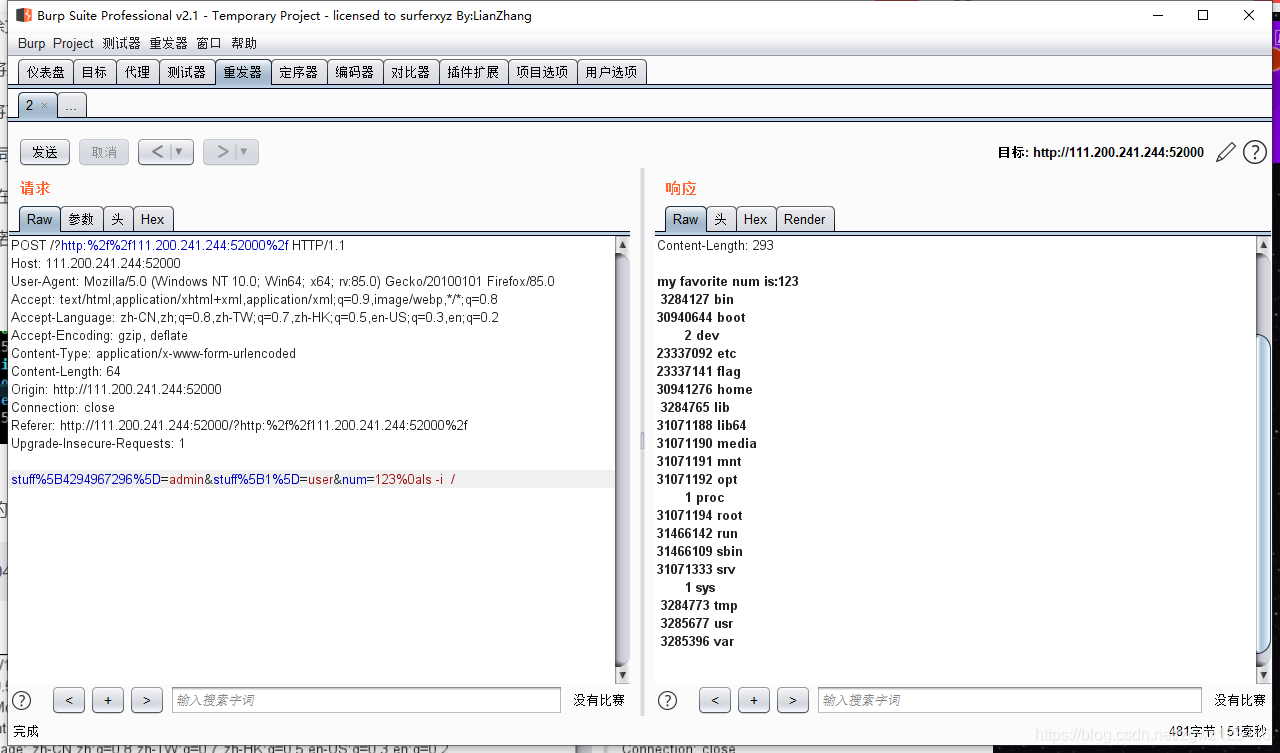
Task: Switch to the 定序器 tab
Action: [x=298, y=72]
